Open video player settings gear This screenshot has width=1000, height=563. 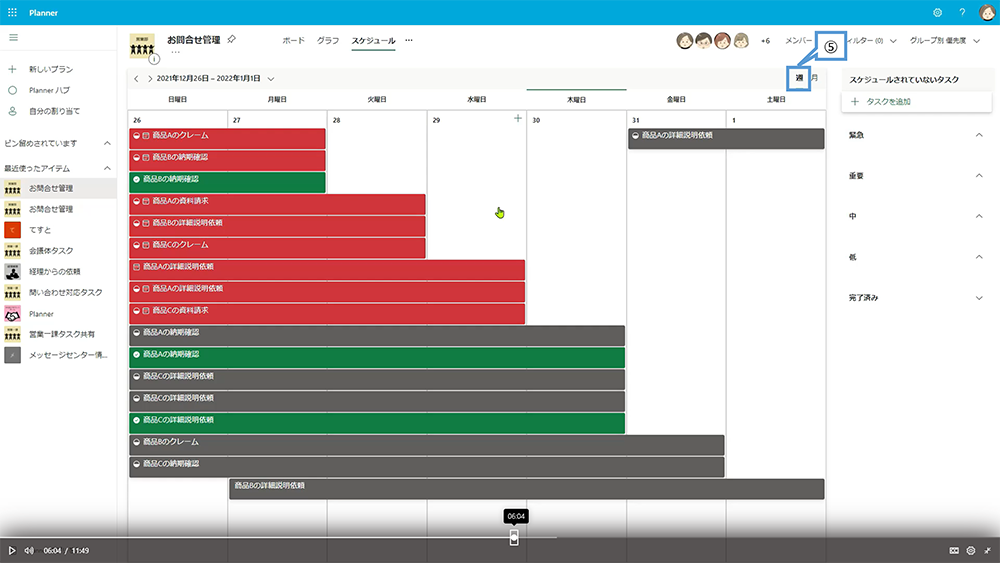click(x=971, y=550)
